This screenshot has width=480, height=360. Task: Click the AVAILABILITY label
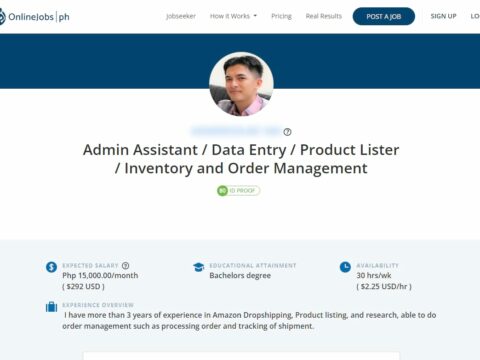click(377, 266)
